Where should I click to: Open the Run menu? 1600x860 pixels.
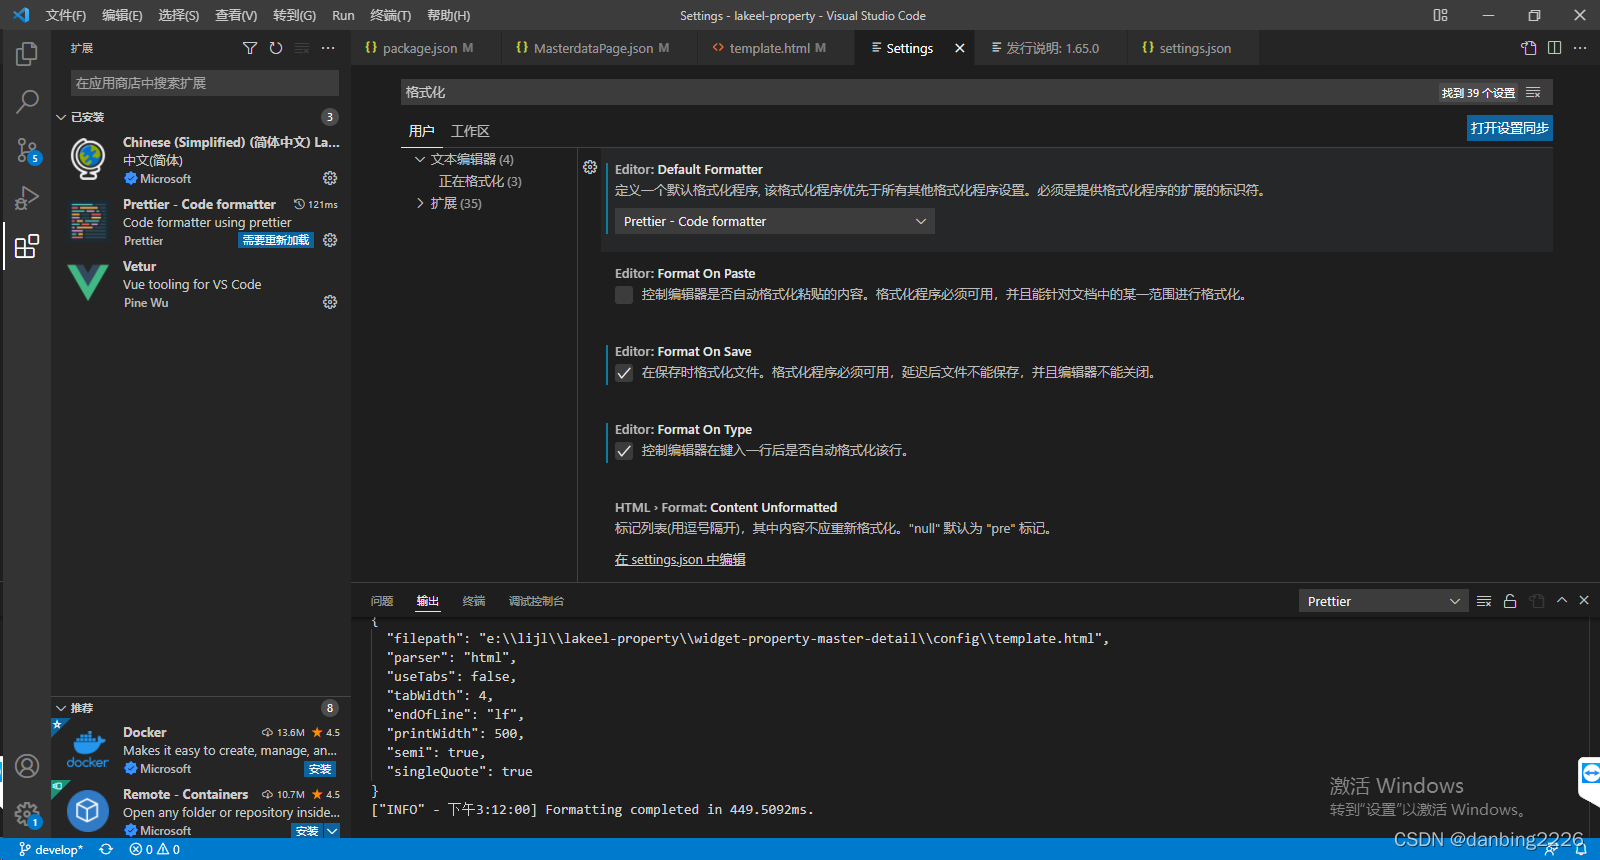click(343, 15)
